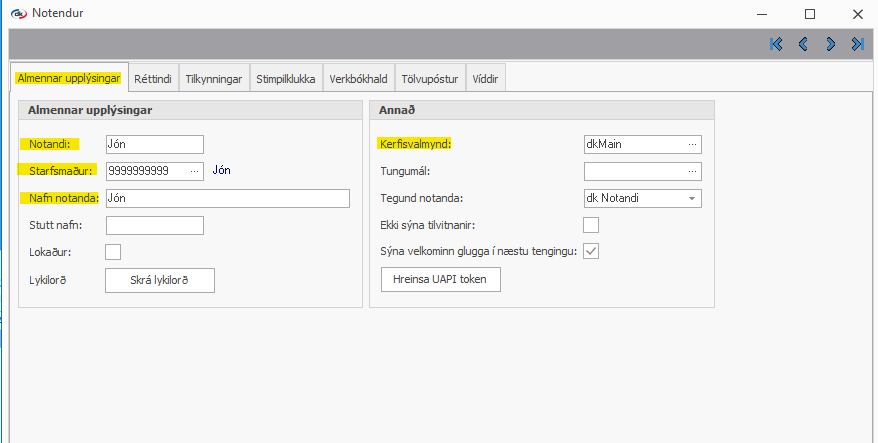Focus the Nafn notanda text field
Screen dimensions: 878x443
pyautogui.click(x=227, y=198)
